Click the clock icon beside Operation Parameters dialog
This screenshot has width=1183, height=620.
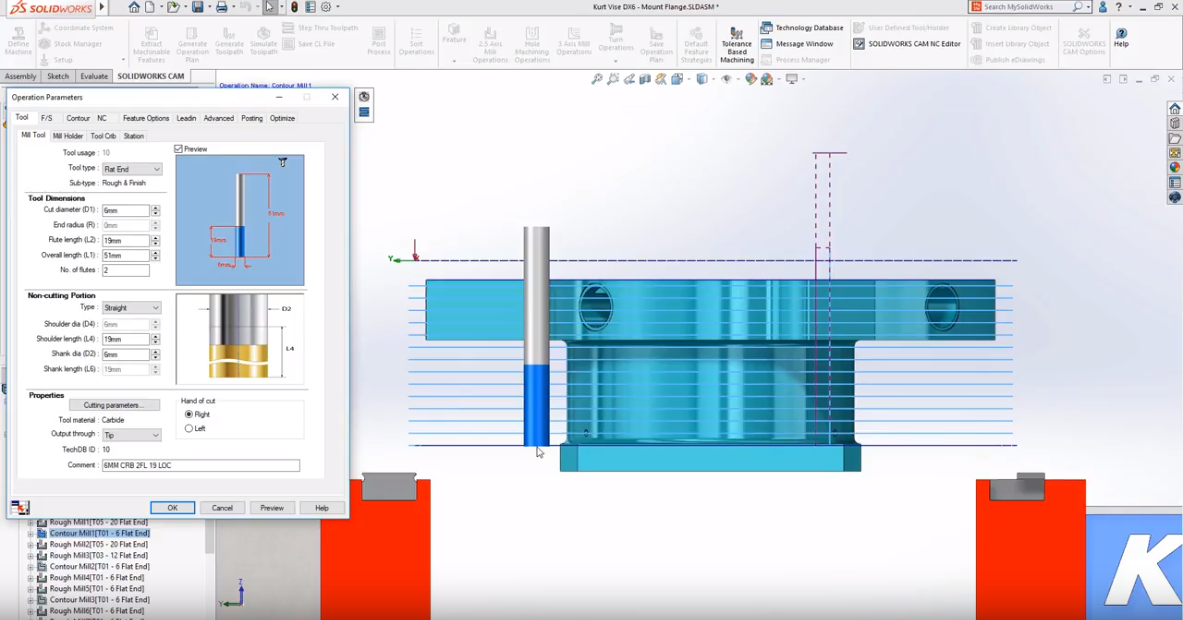pyautogui.click(x=364, y=97)
